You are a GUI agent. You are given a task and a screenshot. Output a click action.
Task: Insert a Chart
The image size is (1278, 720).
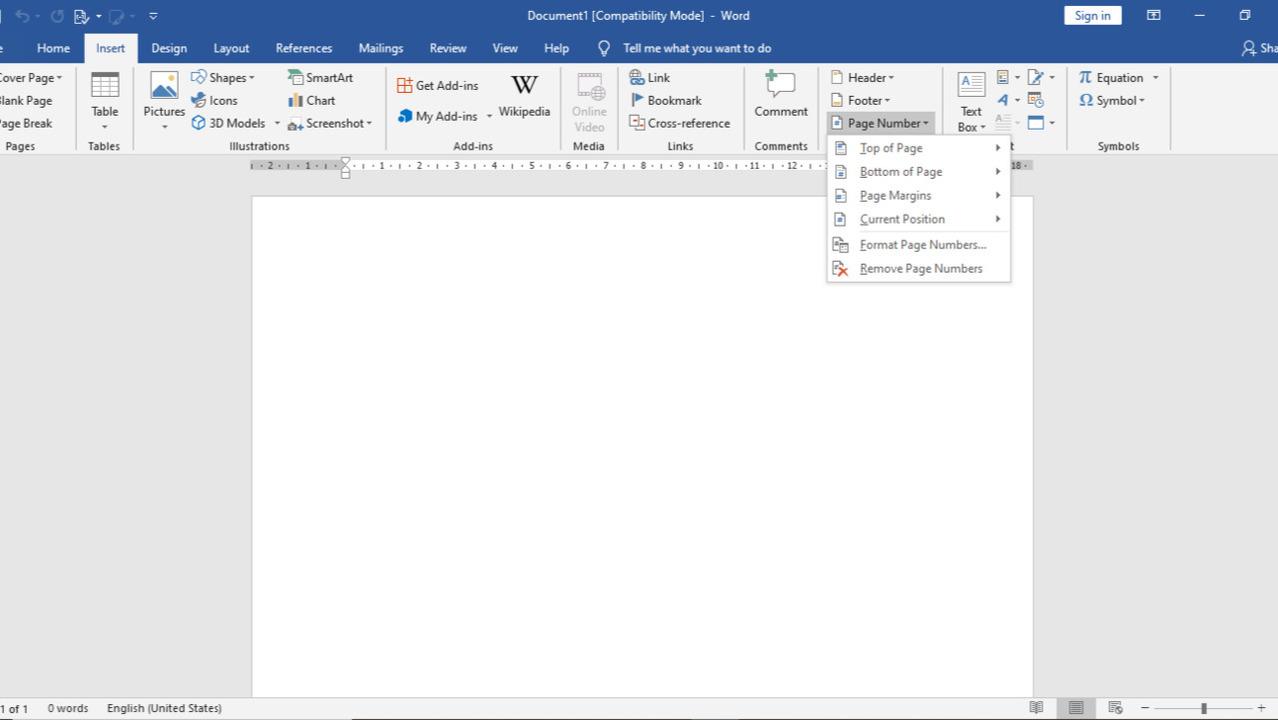312,101
